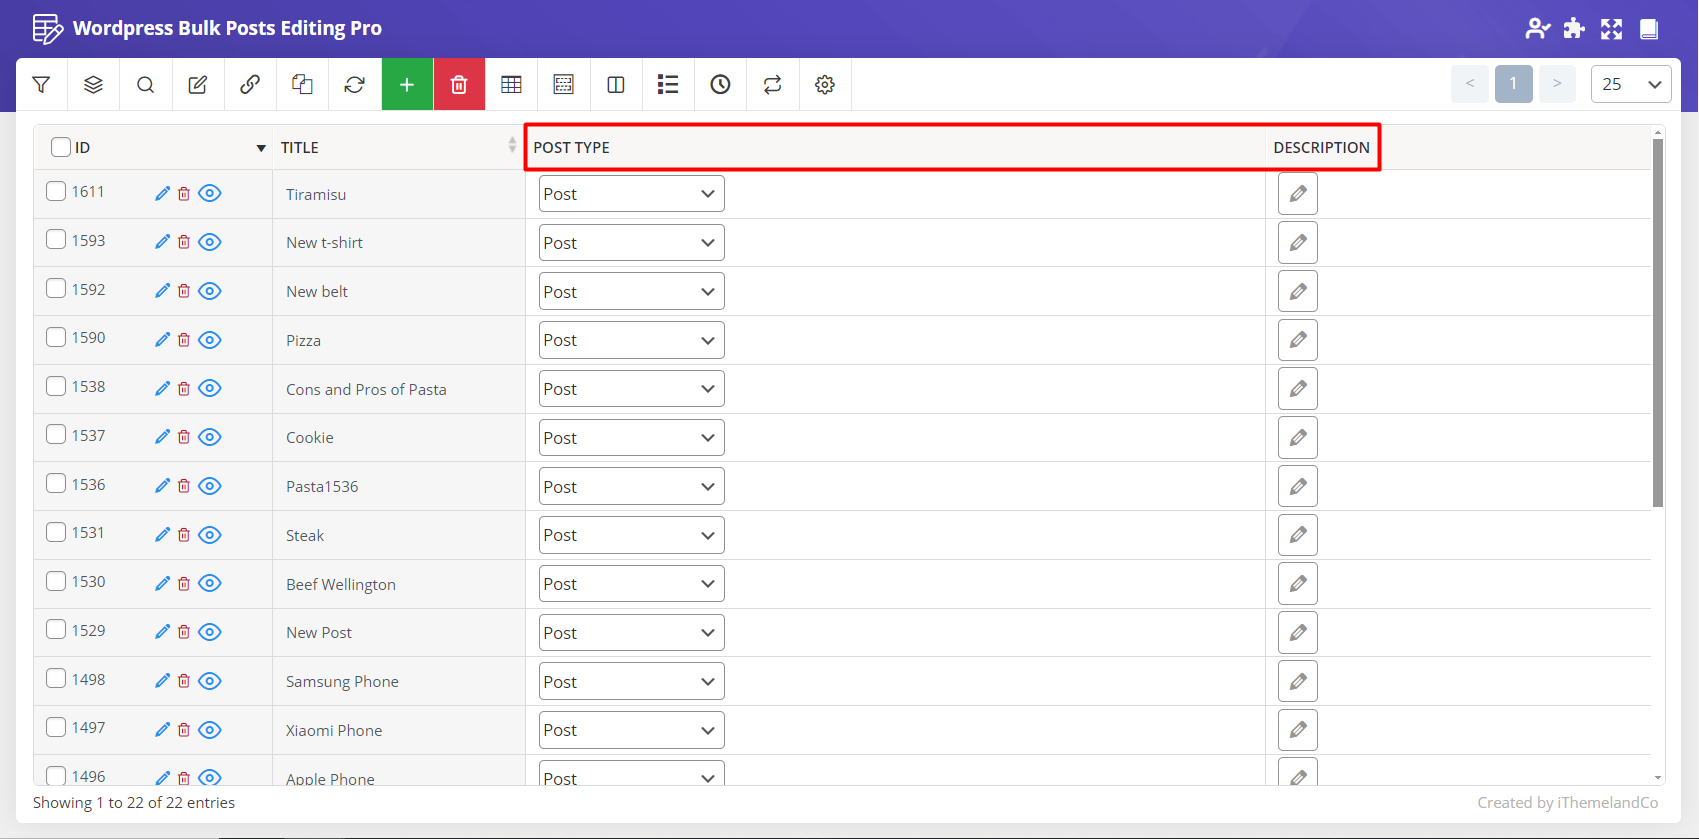Viewport: 1699px width, 839px height.
Task: Open the history clock icon
Action: point(720,85)
